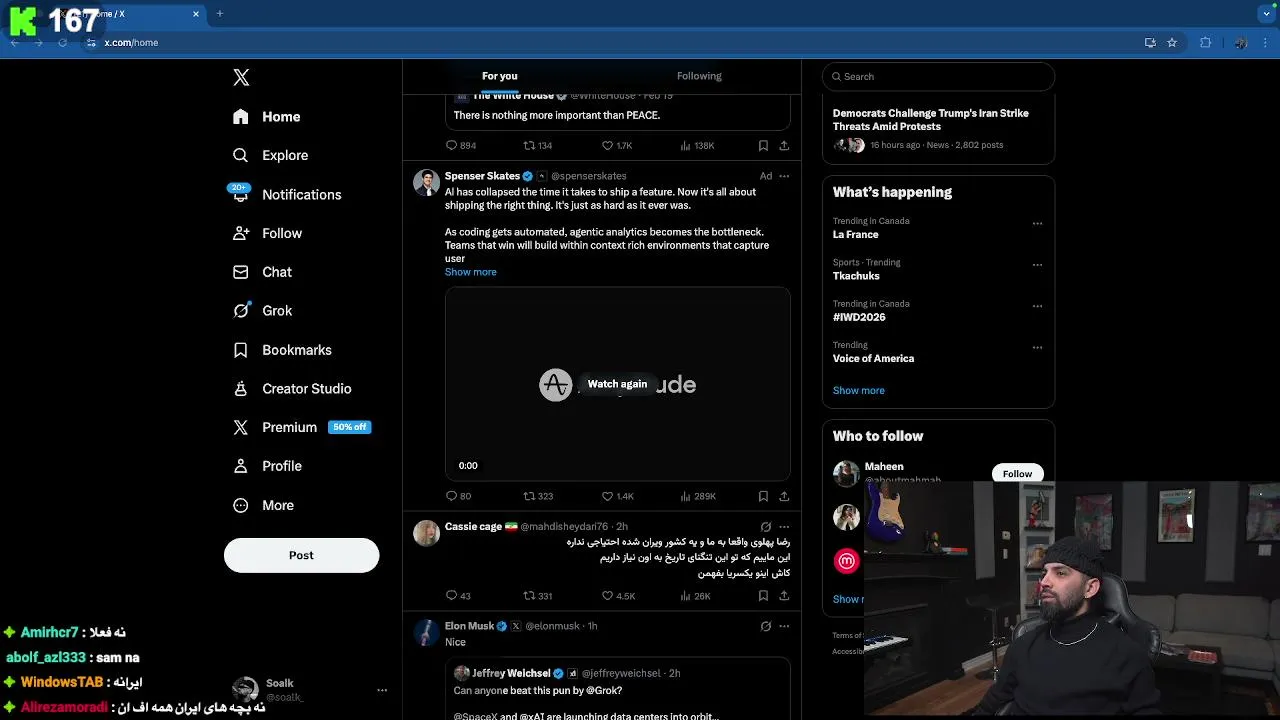The width and height of the screenshot is (1280, 720).
Task: Open Creator Studio from the sidebar
Action: point(291,388)
